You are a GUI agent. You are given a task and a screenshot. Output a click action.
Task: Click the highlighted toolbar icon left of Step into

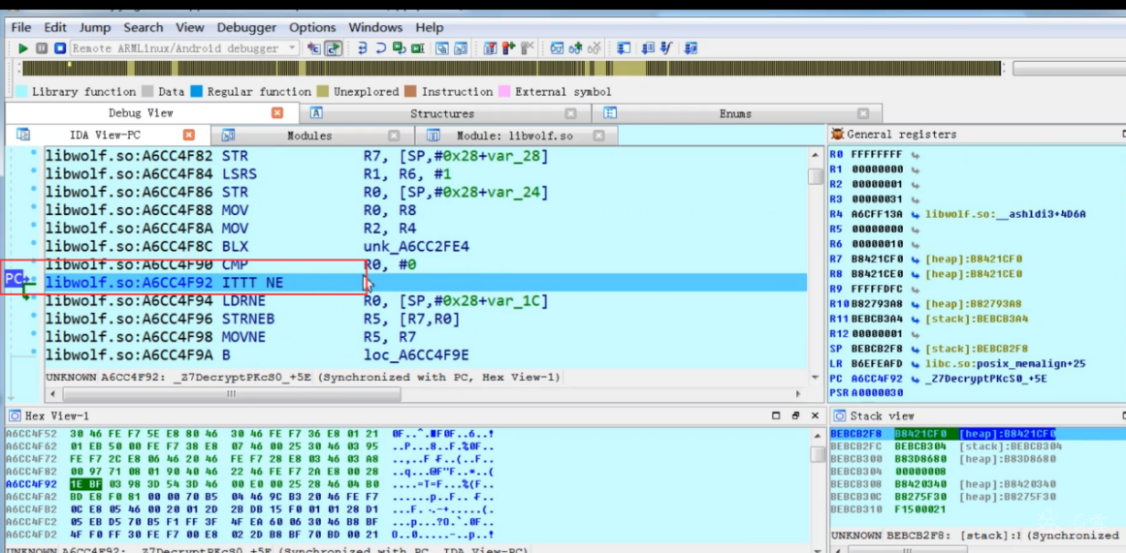tap(333, 48)
